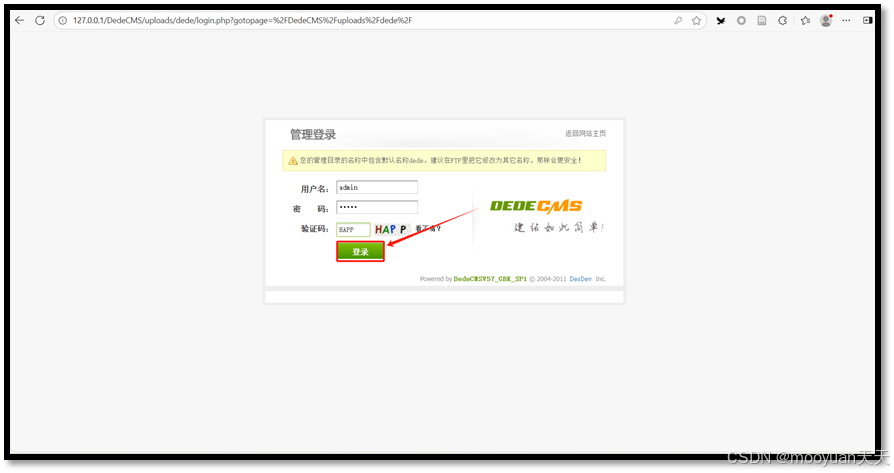Screen dimensions: 894x473
Task: Open the DedeCMSV57_GBK_SP1 link
Action: pos(490,279)
